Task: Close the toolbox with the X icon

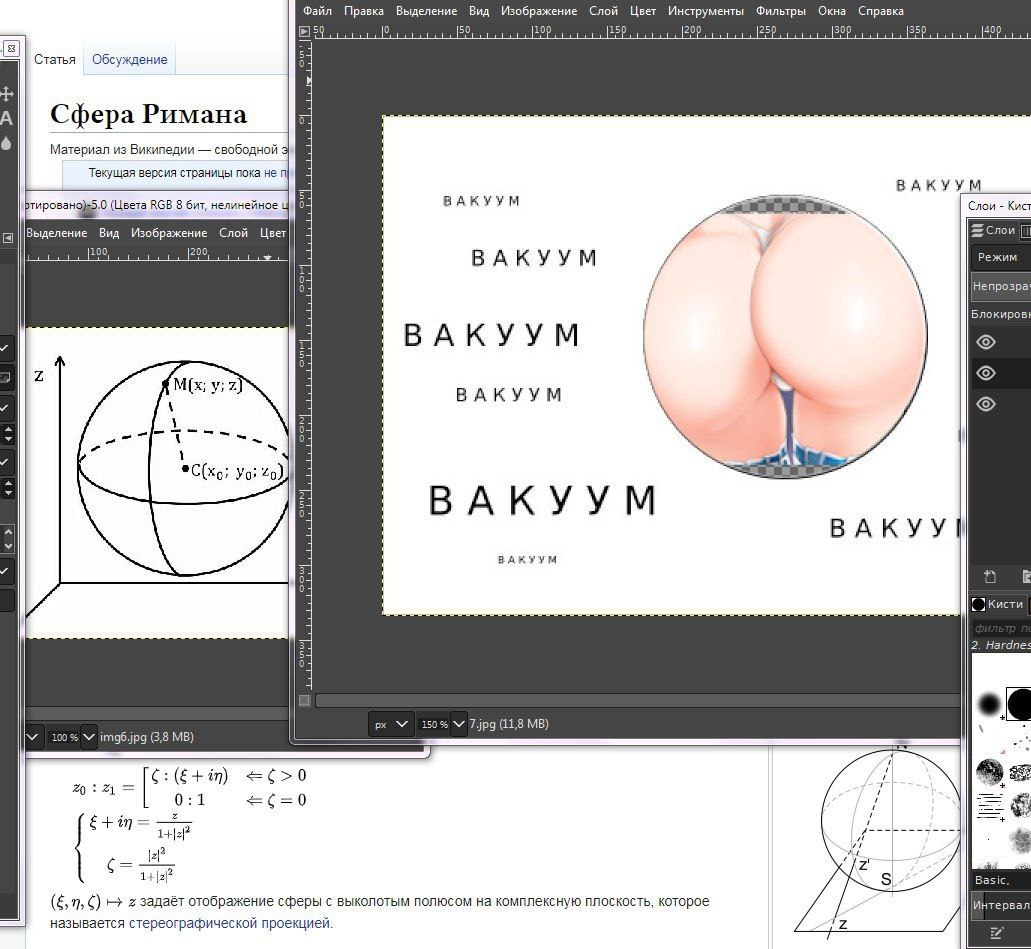Action: coord(10,48)
